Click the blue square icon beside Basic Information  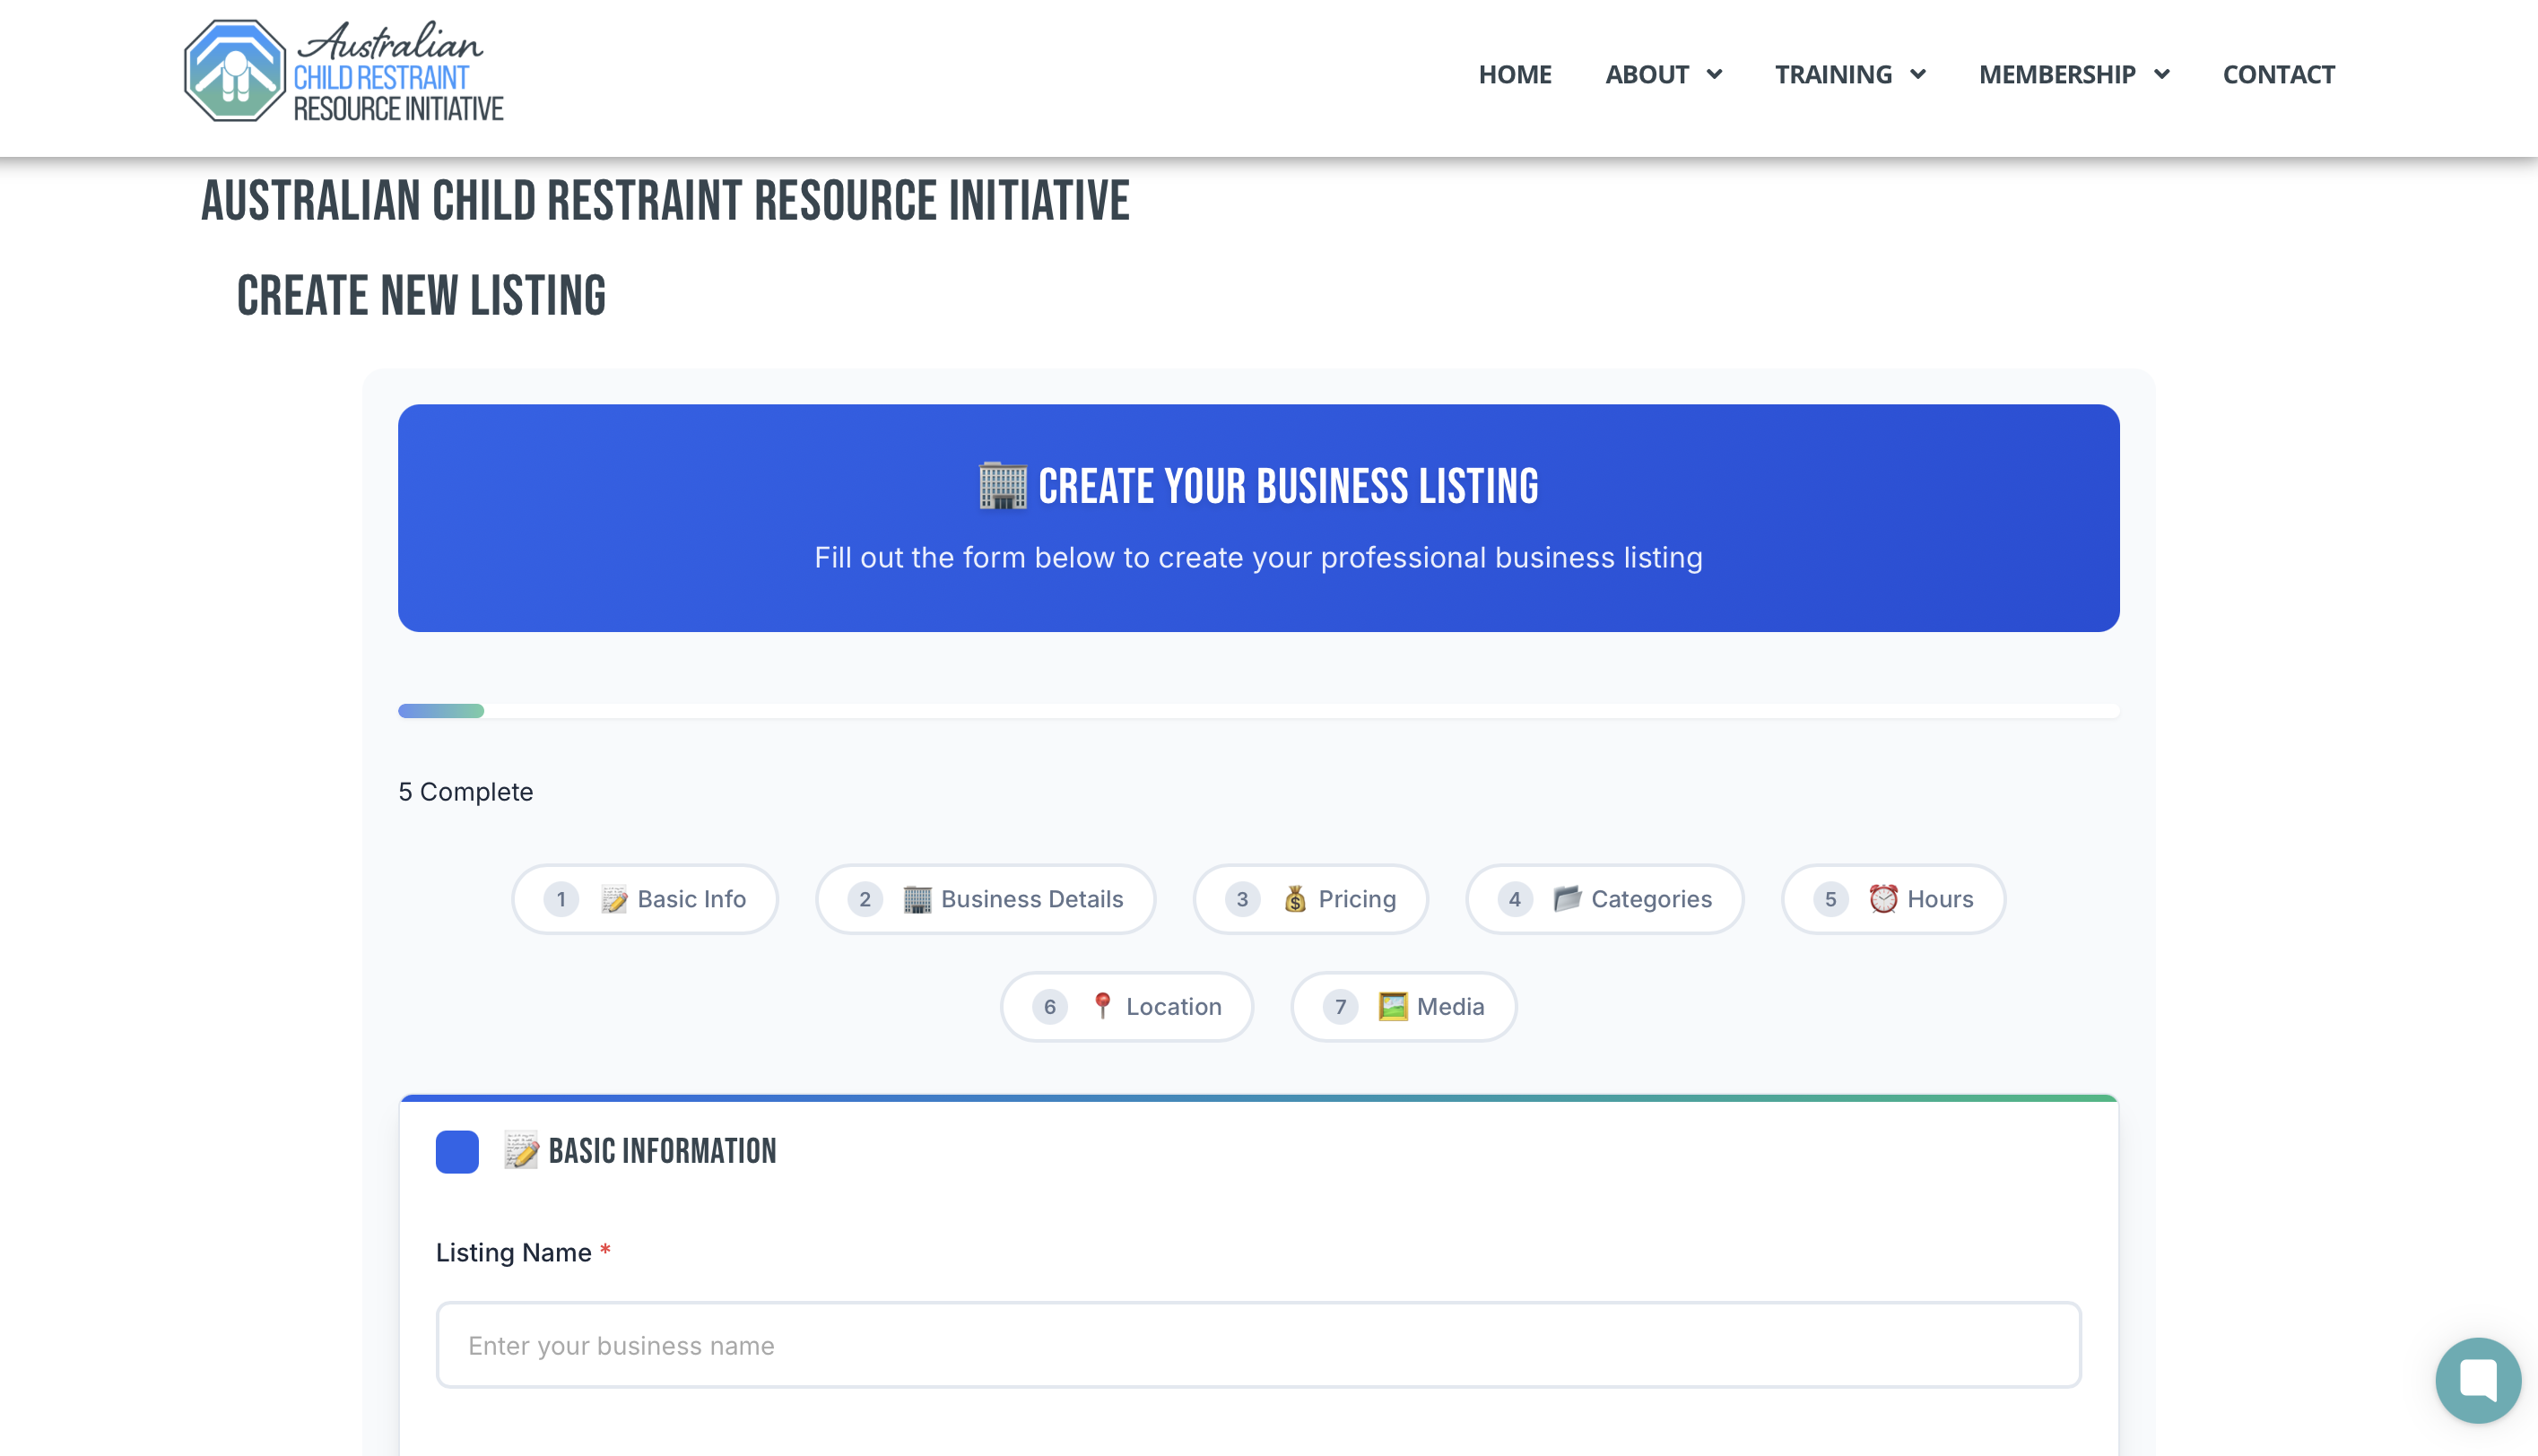(457, 1152)
